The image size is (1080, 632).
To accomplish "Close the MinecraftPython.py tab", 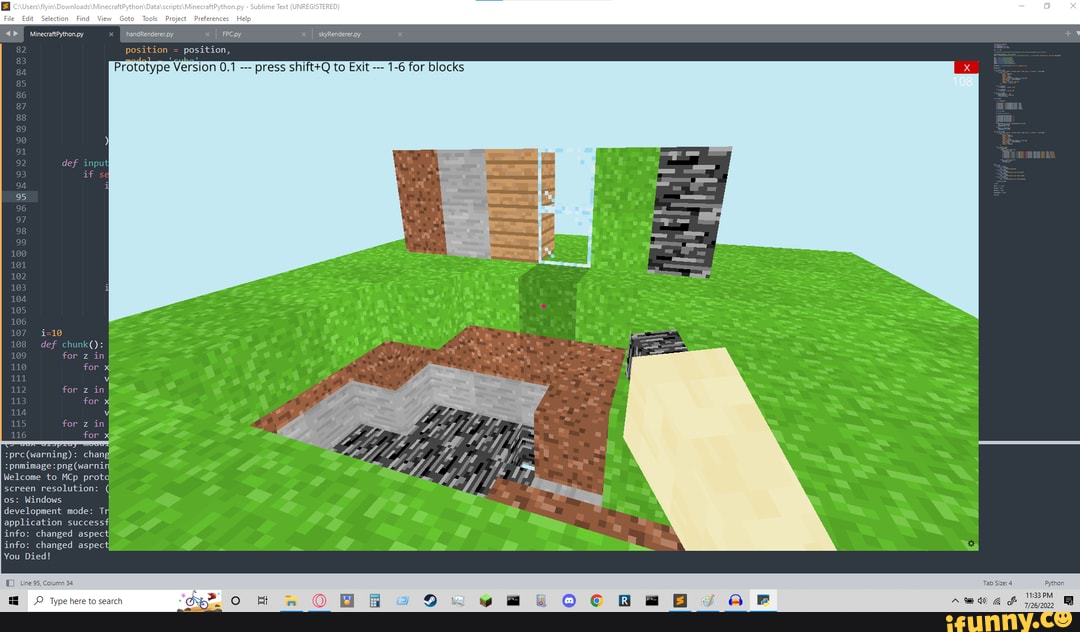I will point(111,34).
